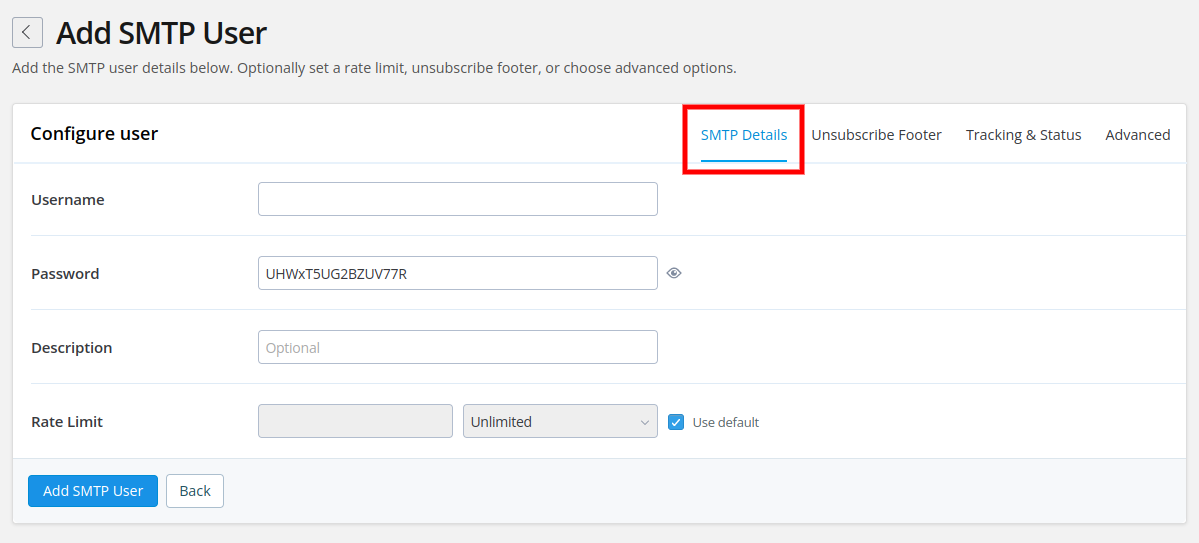Click the blue Add SMTP User button

pyautogui.click(x=93, y=491)
